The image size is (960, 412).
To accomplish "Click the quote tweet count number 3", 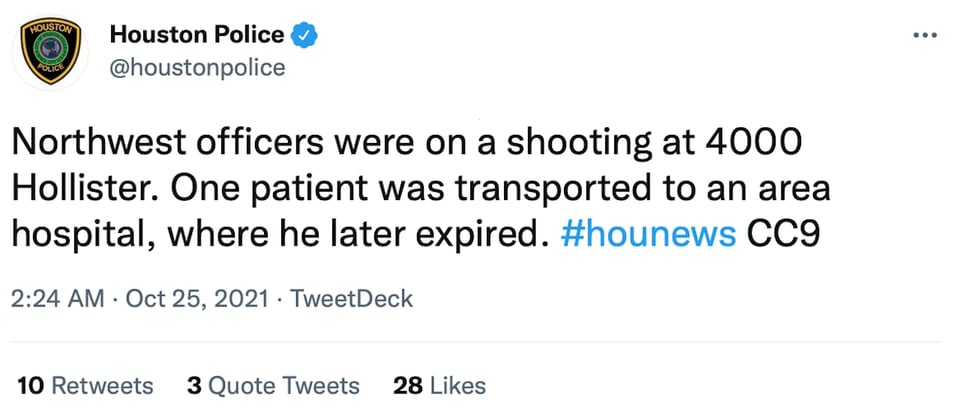I will click(x=194, y=386).
